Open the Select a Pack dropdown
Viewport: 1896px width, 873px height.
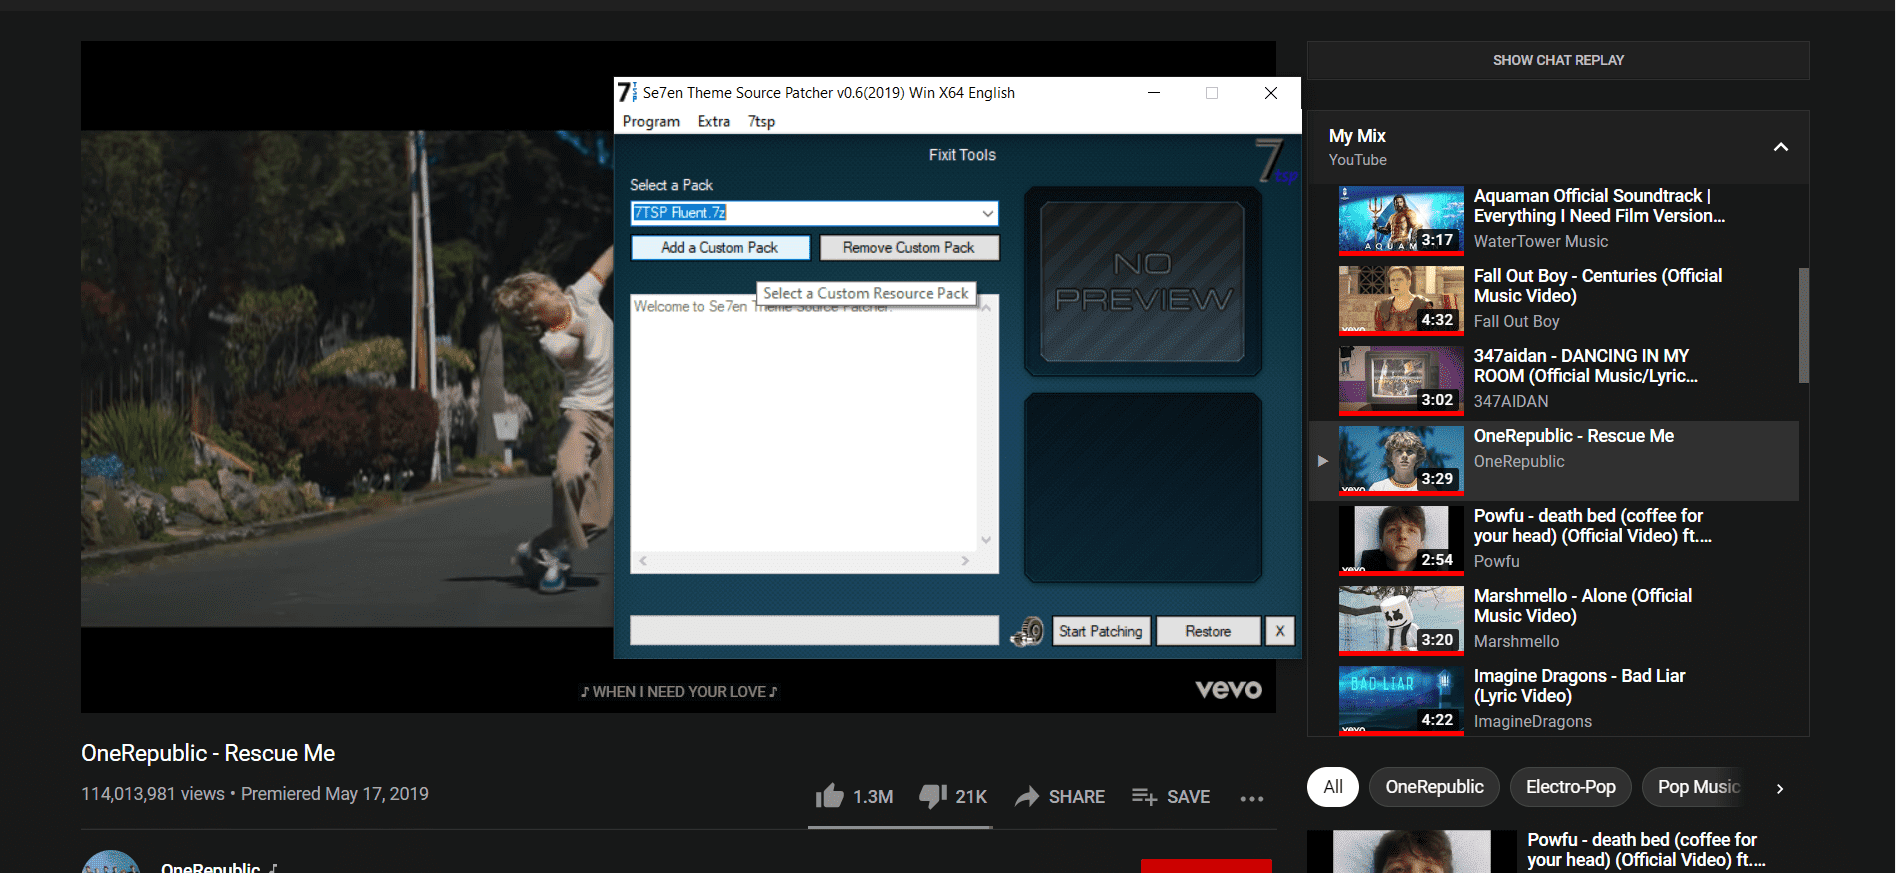814,213
